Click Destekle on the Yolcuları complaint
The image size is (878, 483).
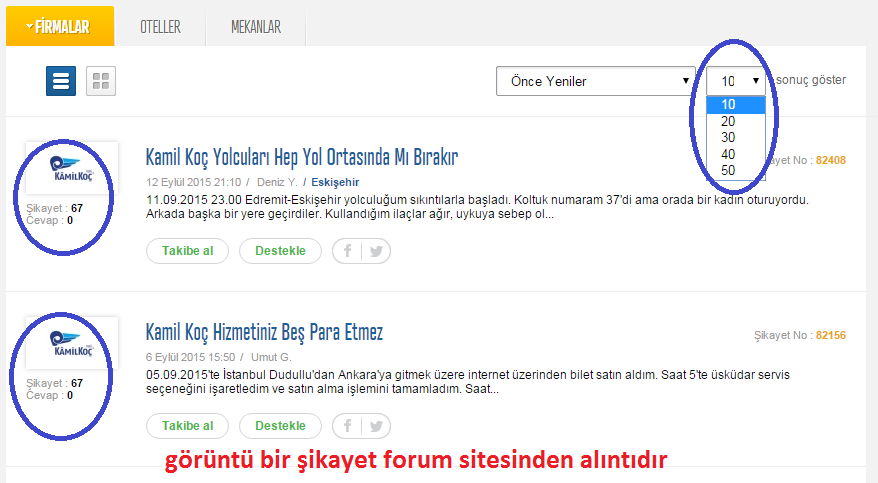281,251
